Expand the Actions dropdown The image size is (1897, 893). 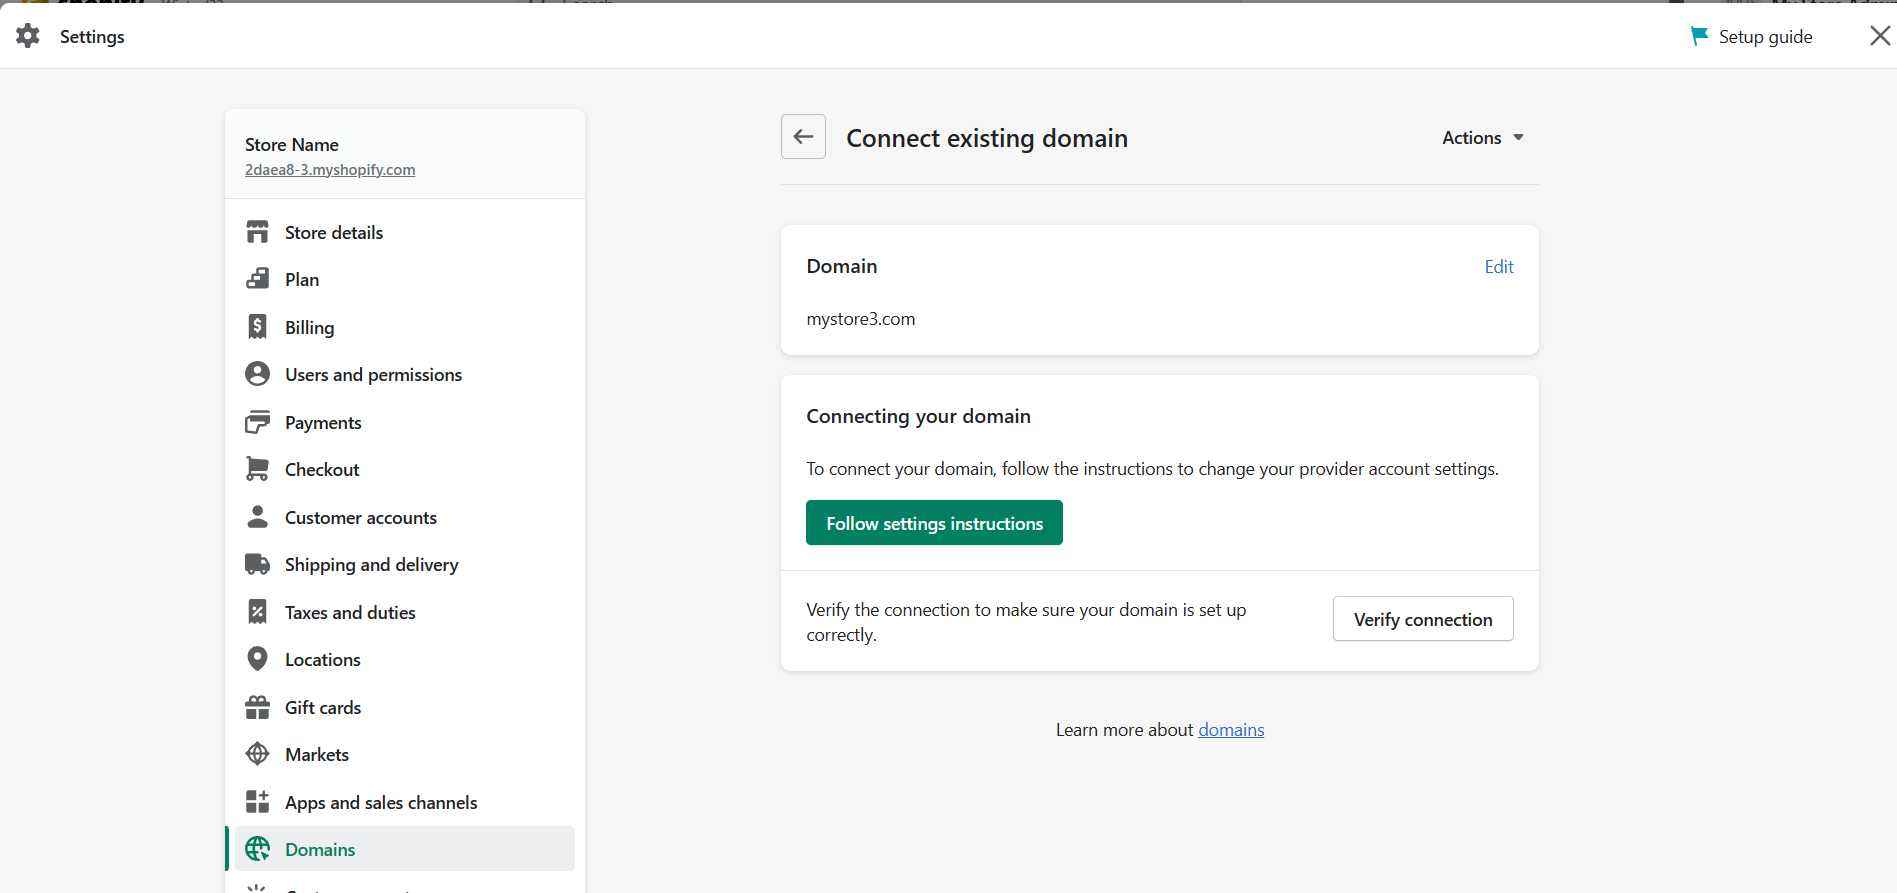(x=1483, y=138)
